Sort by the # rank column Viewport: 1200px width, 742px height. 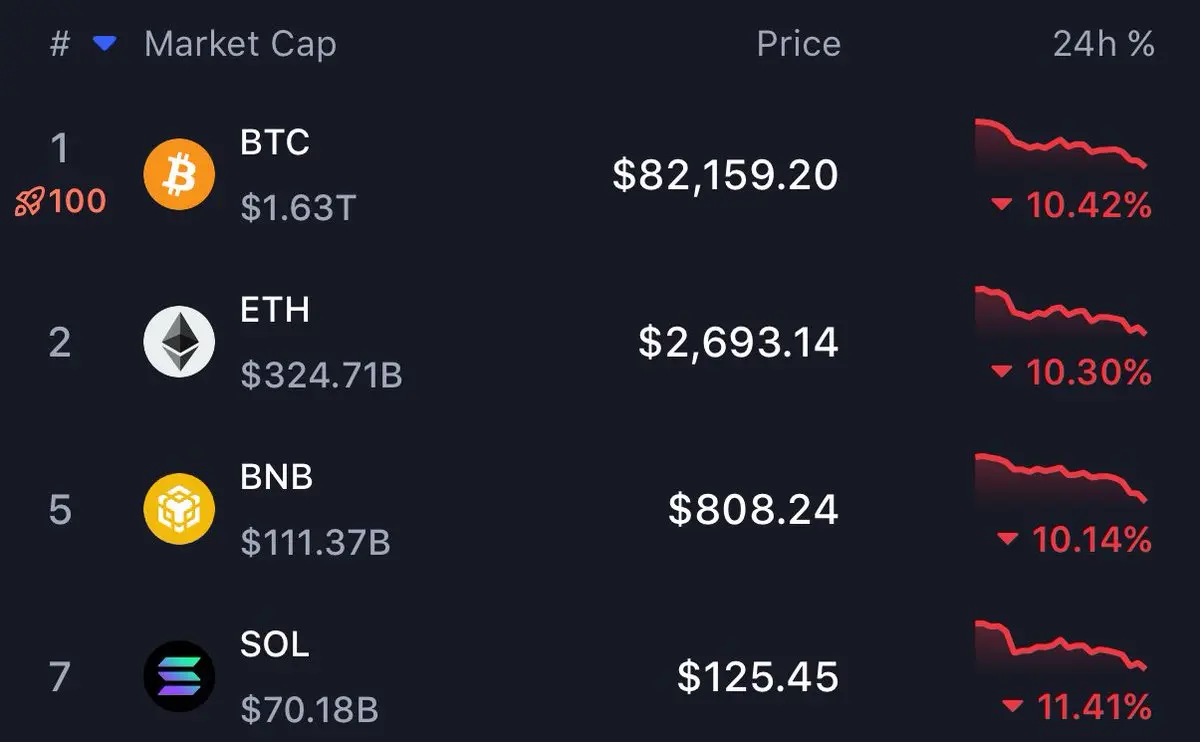[x=60, y=44]
